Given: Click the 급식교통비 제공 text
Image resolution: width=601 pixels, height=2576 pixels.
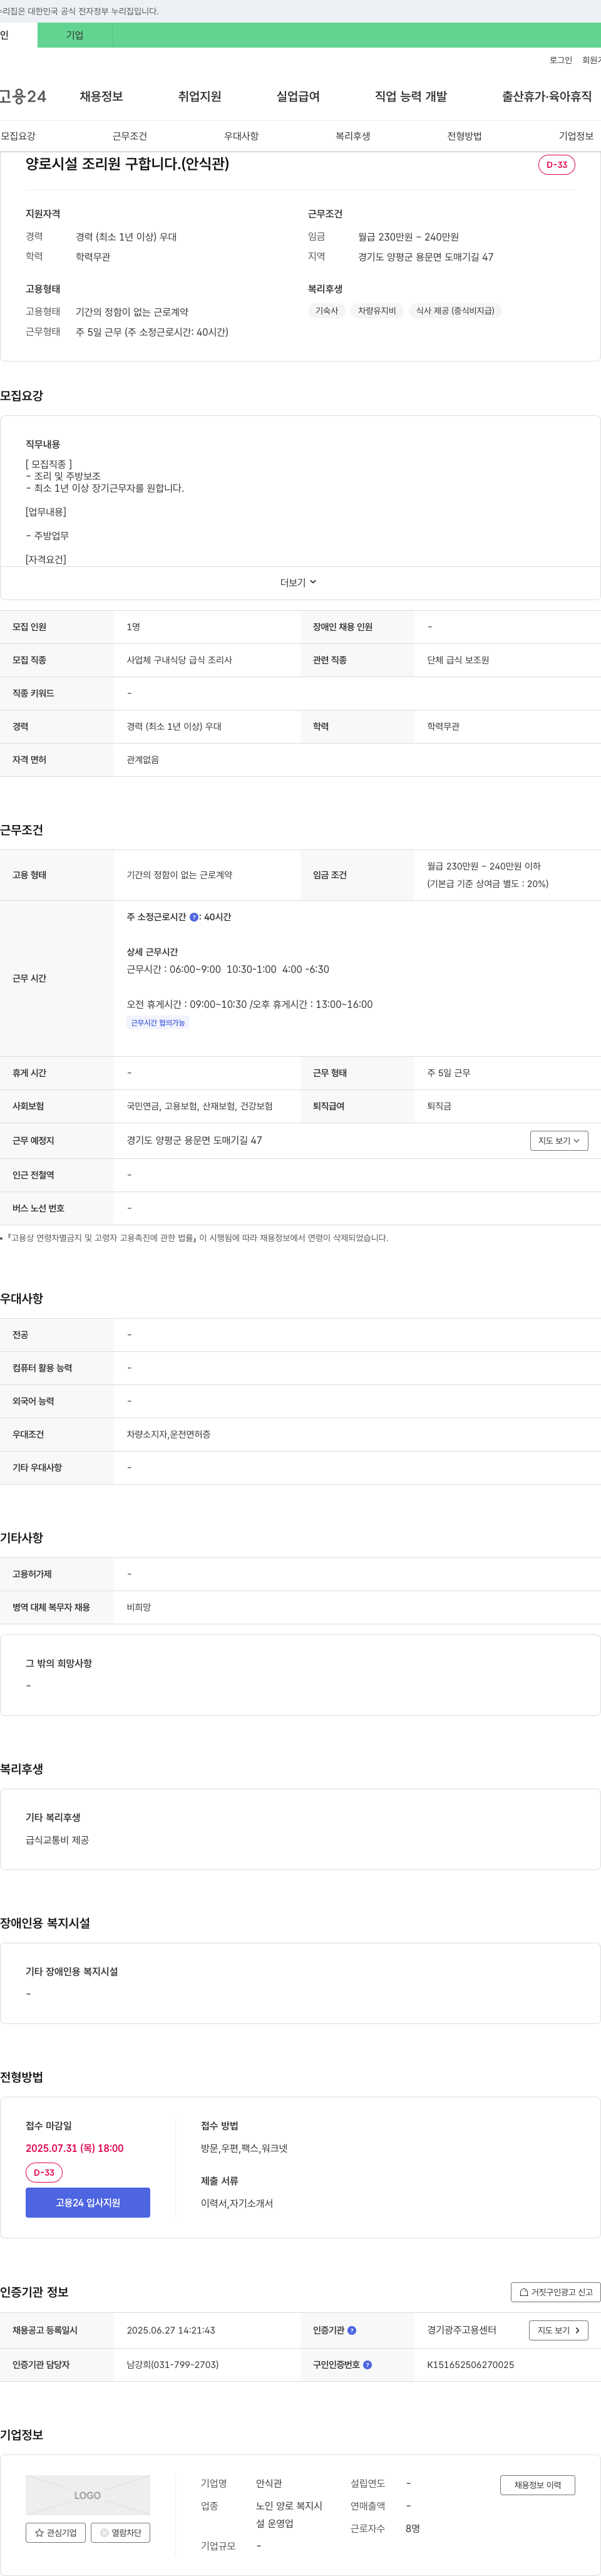Looking at the screenshot, I should [57, 1840].
